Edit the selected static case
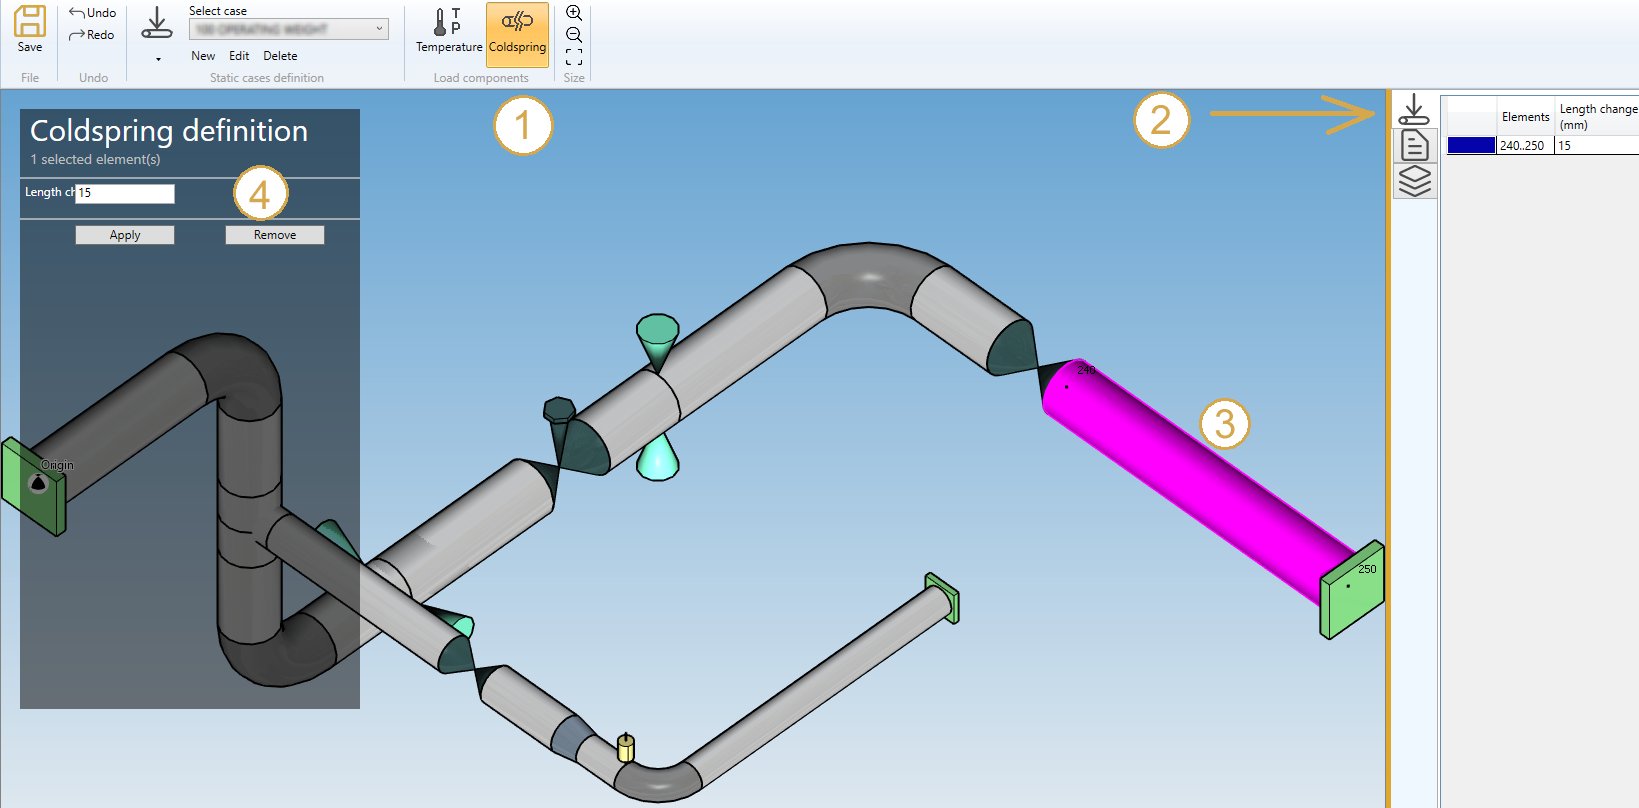The height and width of the screenshot is (808, 1639). click(239, 56)
